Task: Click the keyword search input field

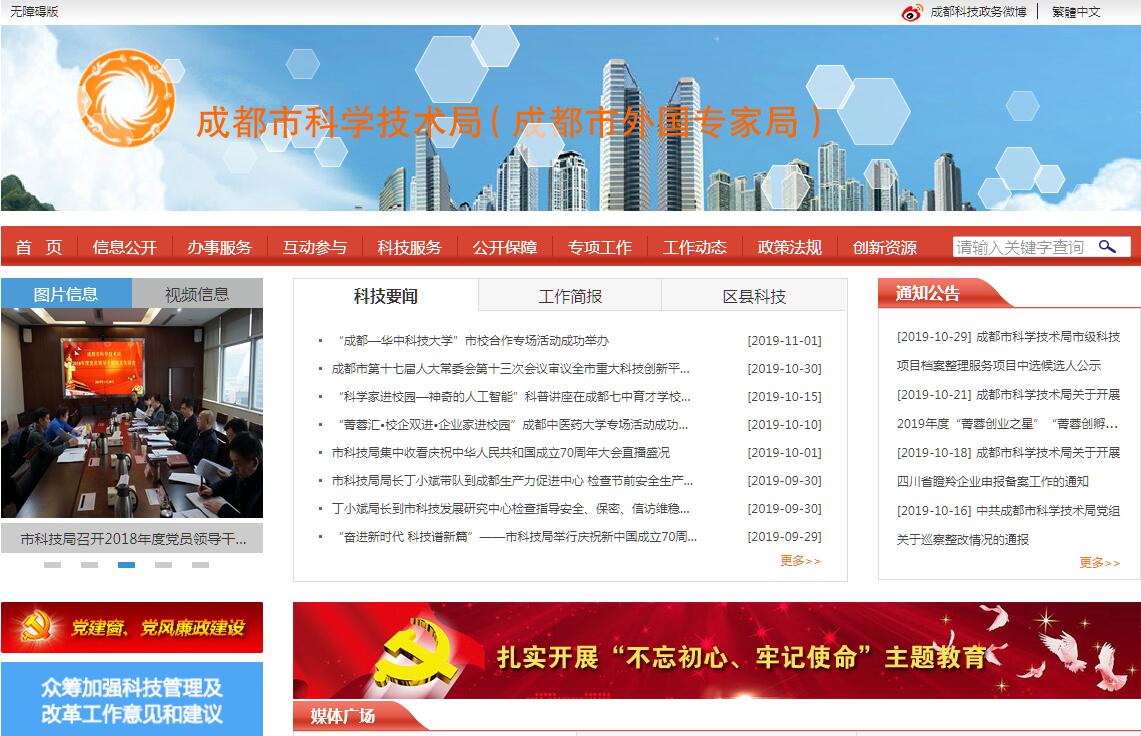Action: pos(1020,247)
